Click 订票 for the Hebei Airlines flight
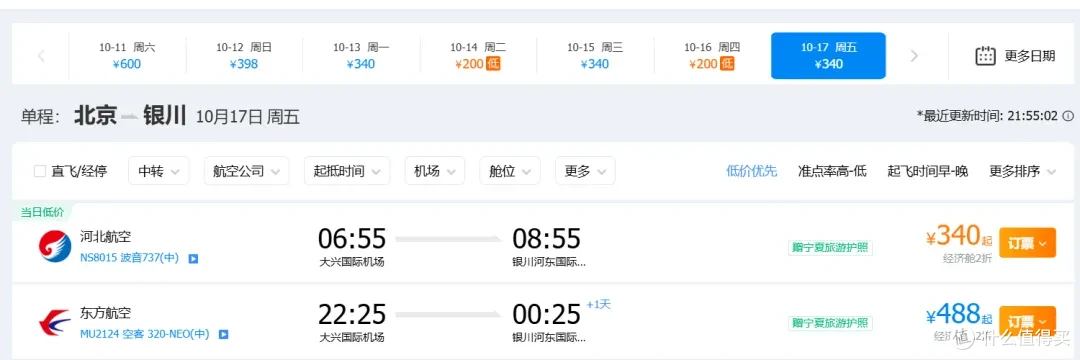The image size is (1080, 360). (1027, 243)
